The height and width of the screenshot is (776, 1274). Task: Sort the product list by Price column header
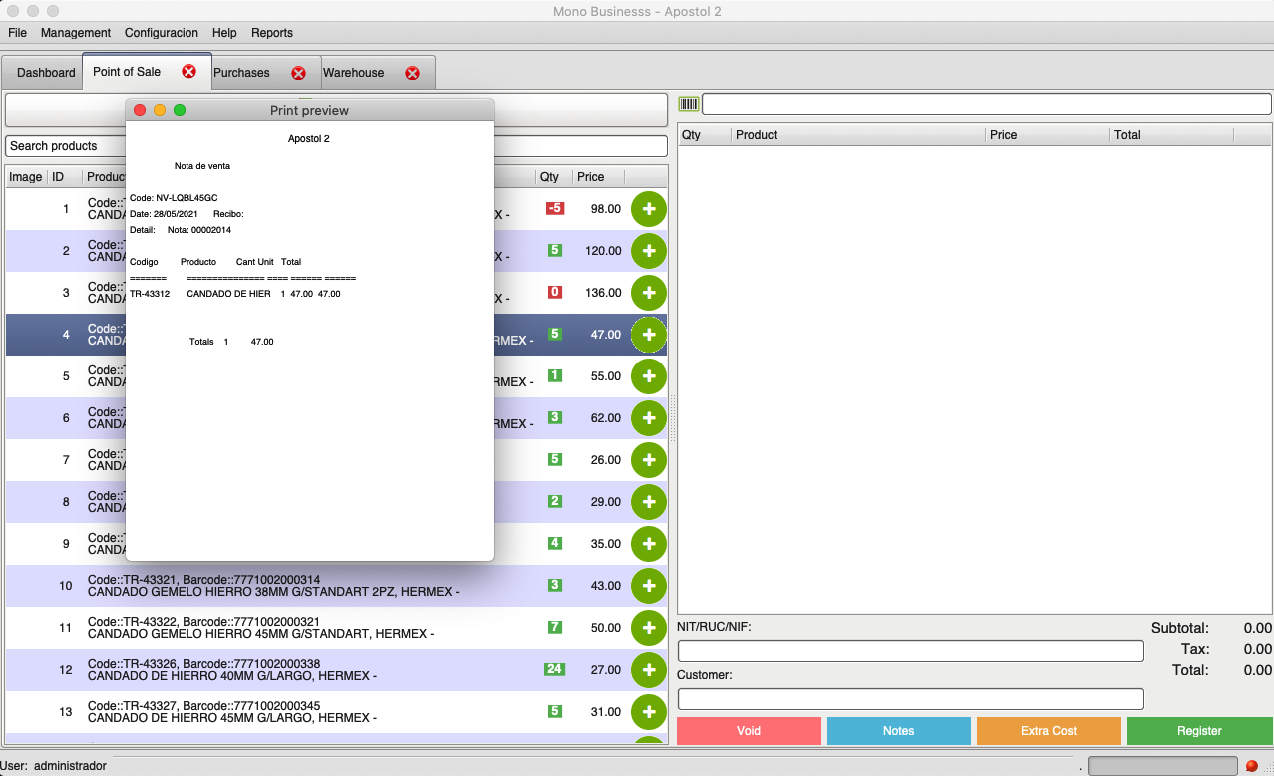pyautogui.click(x=597, y=177)
